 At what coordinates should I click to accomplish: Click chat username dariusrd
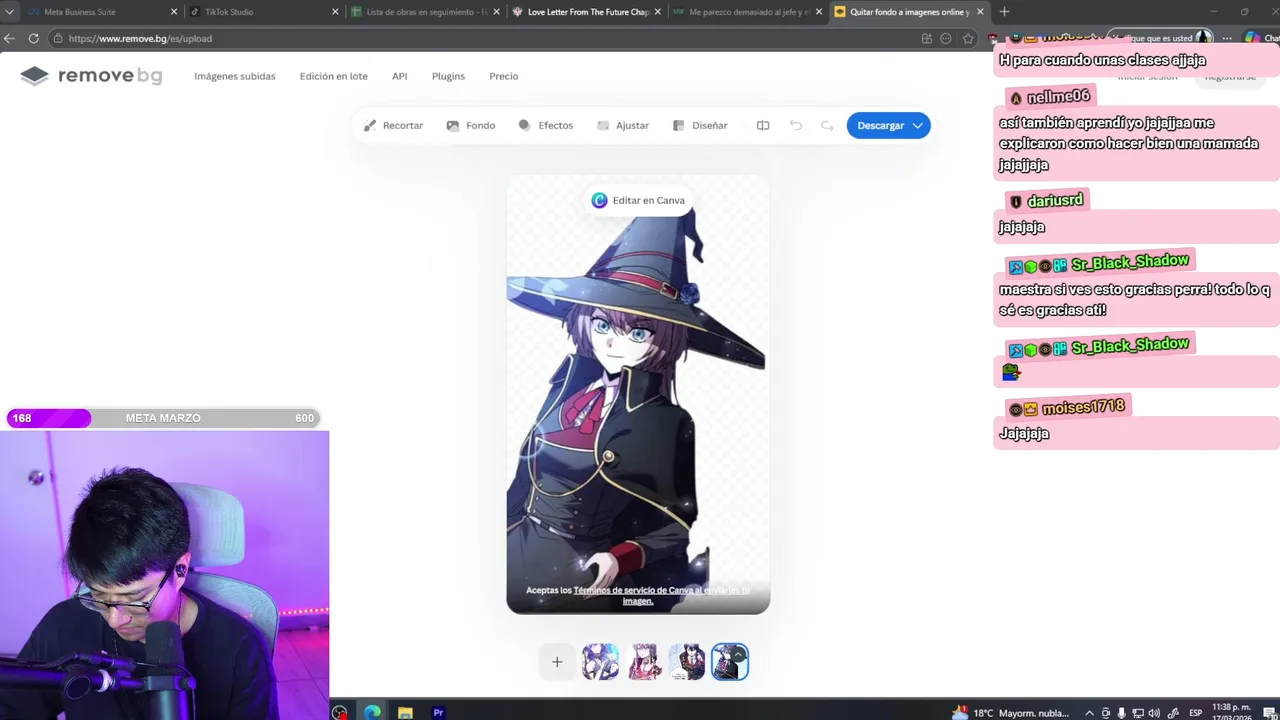[1055, 200]
